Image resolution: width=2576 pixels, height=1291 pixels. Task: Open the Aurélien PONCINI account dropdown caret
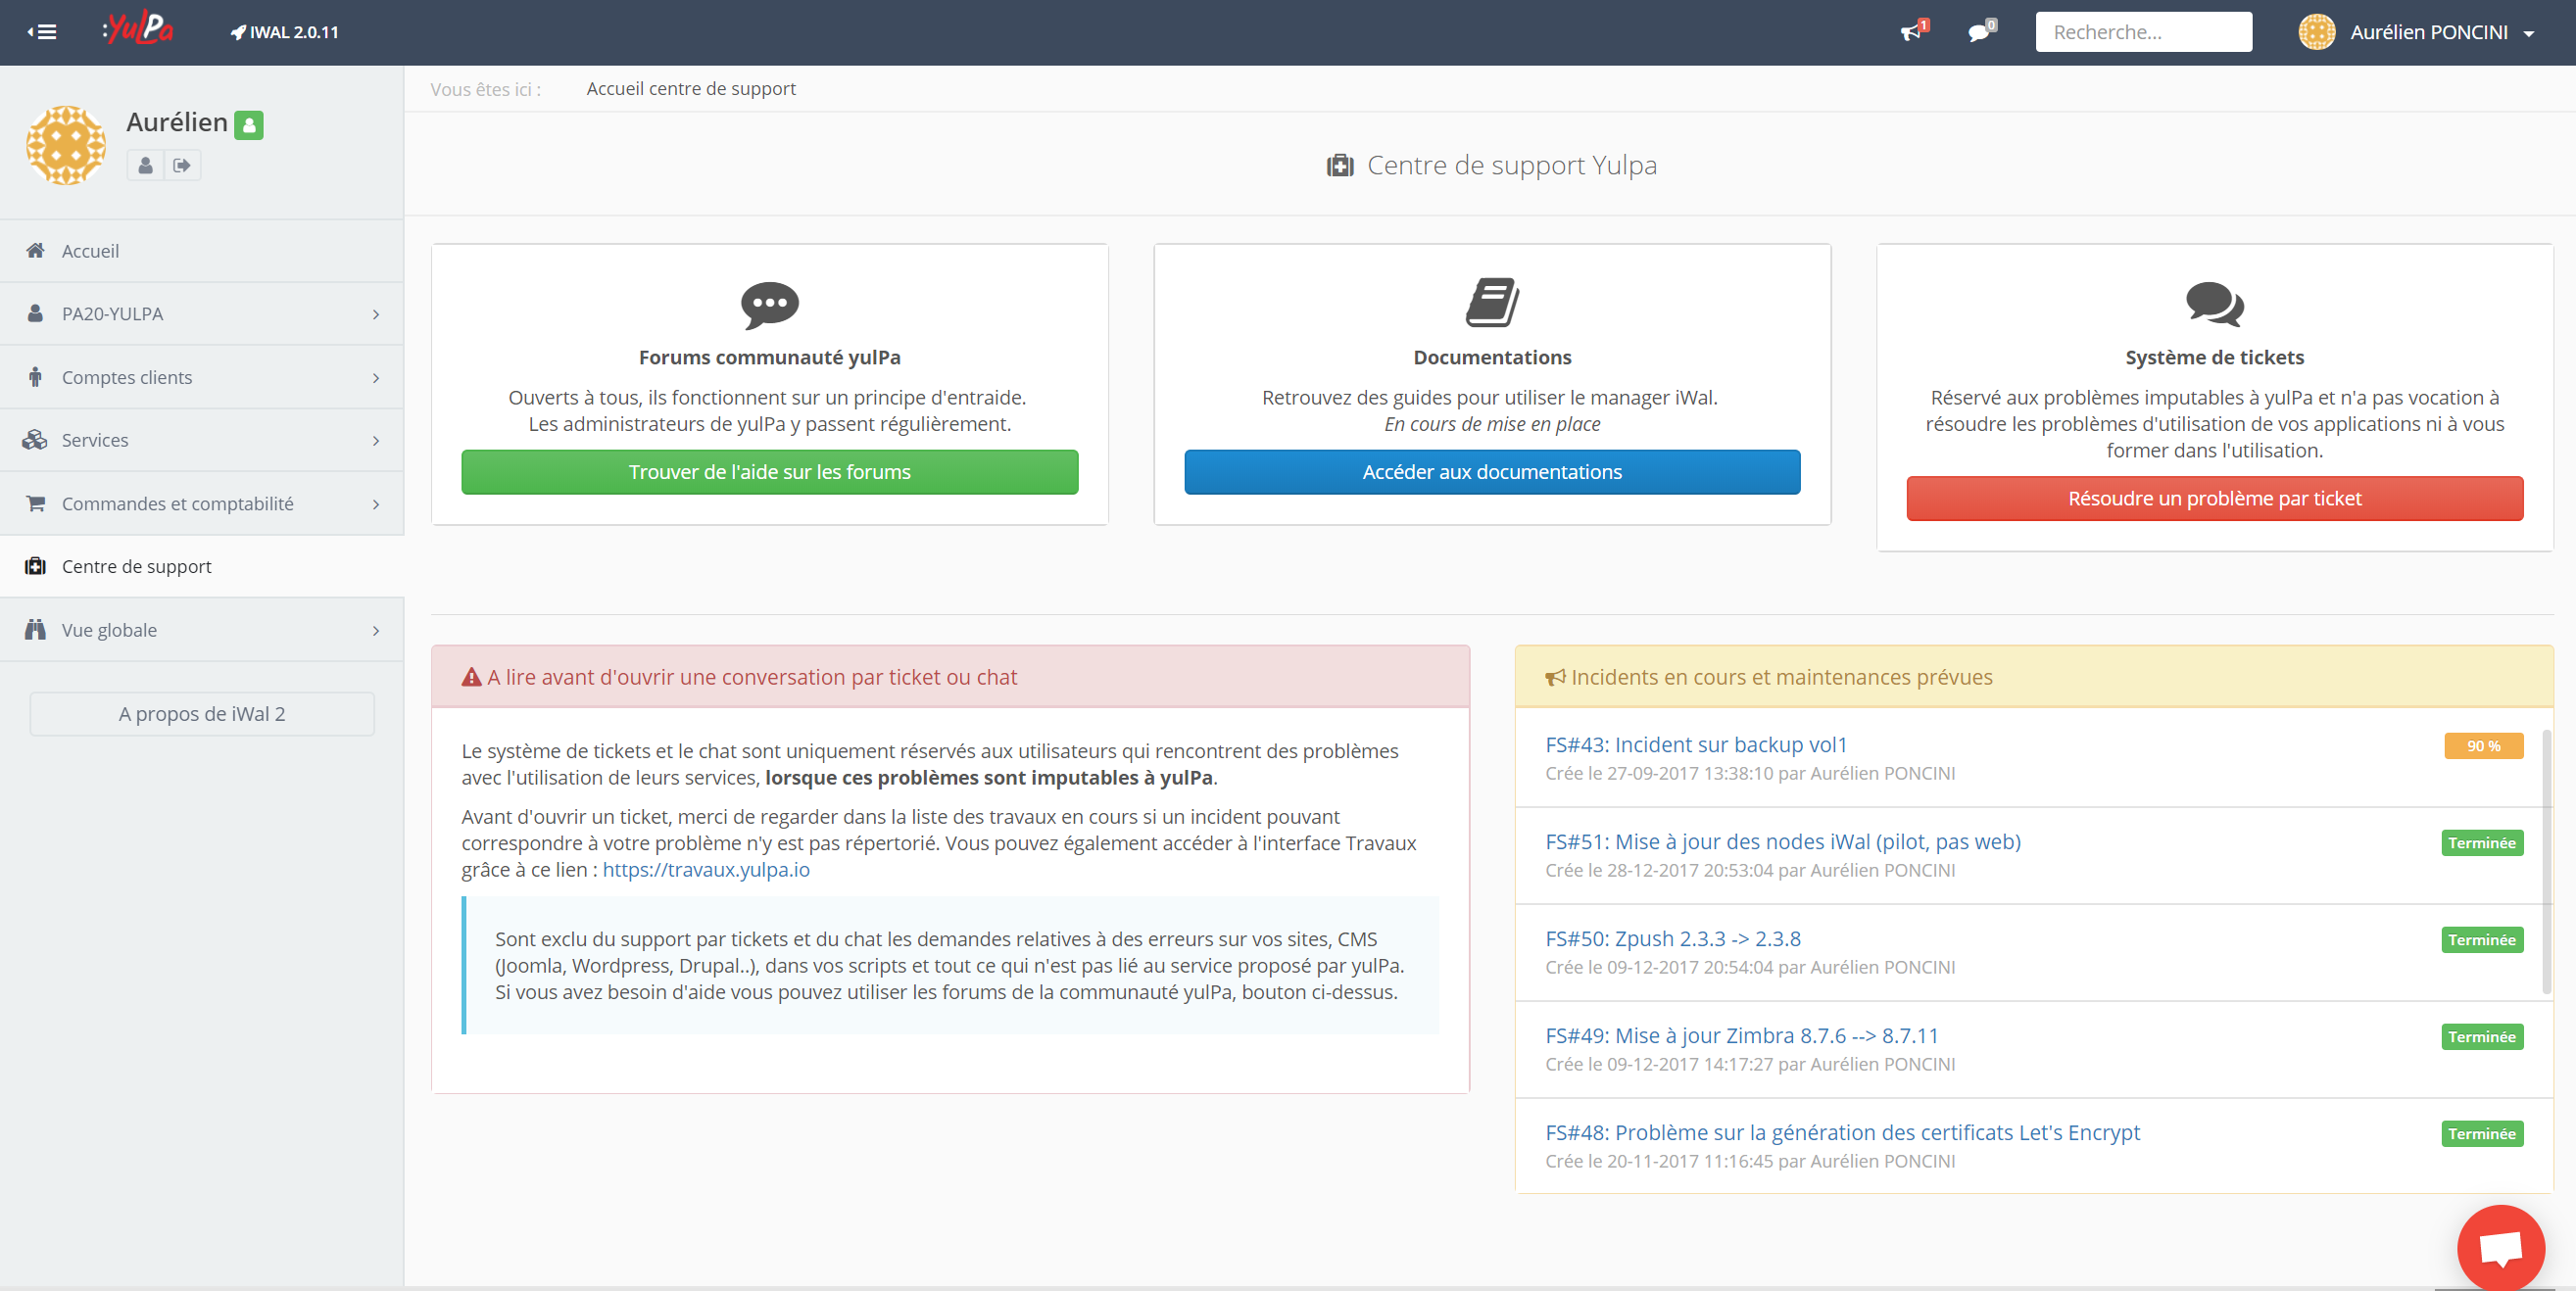pos(2529,33)
